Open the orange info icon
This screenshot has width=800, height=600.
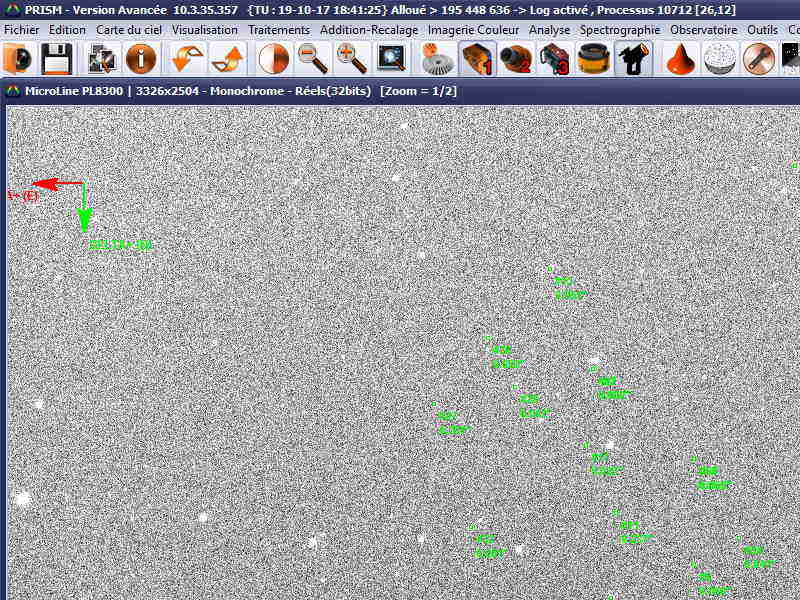pyautogui.click(x=141, y=60)
